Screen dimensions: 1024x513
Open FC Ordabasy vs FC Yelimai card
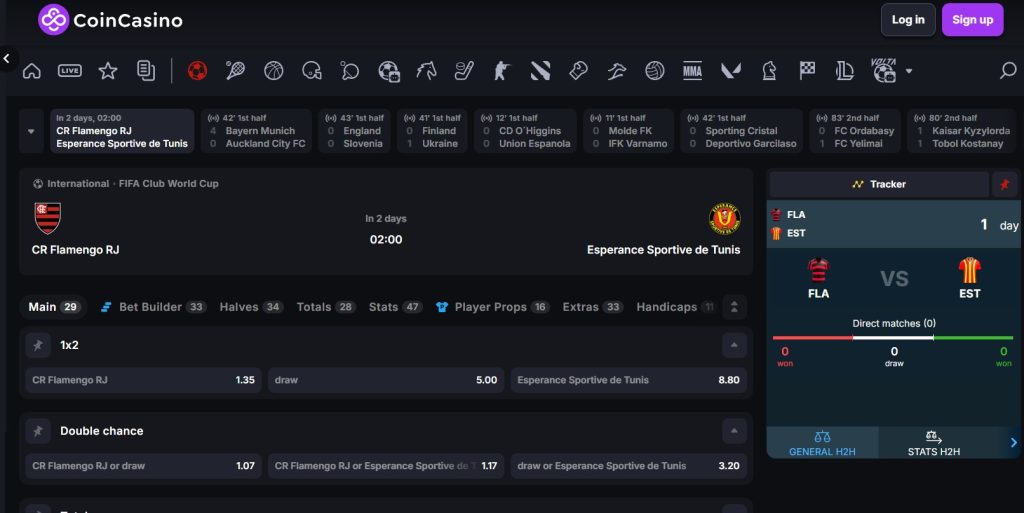(855, 131)
